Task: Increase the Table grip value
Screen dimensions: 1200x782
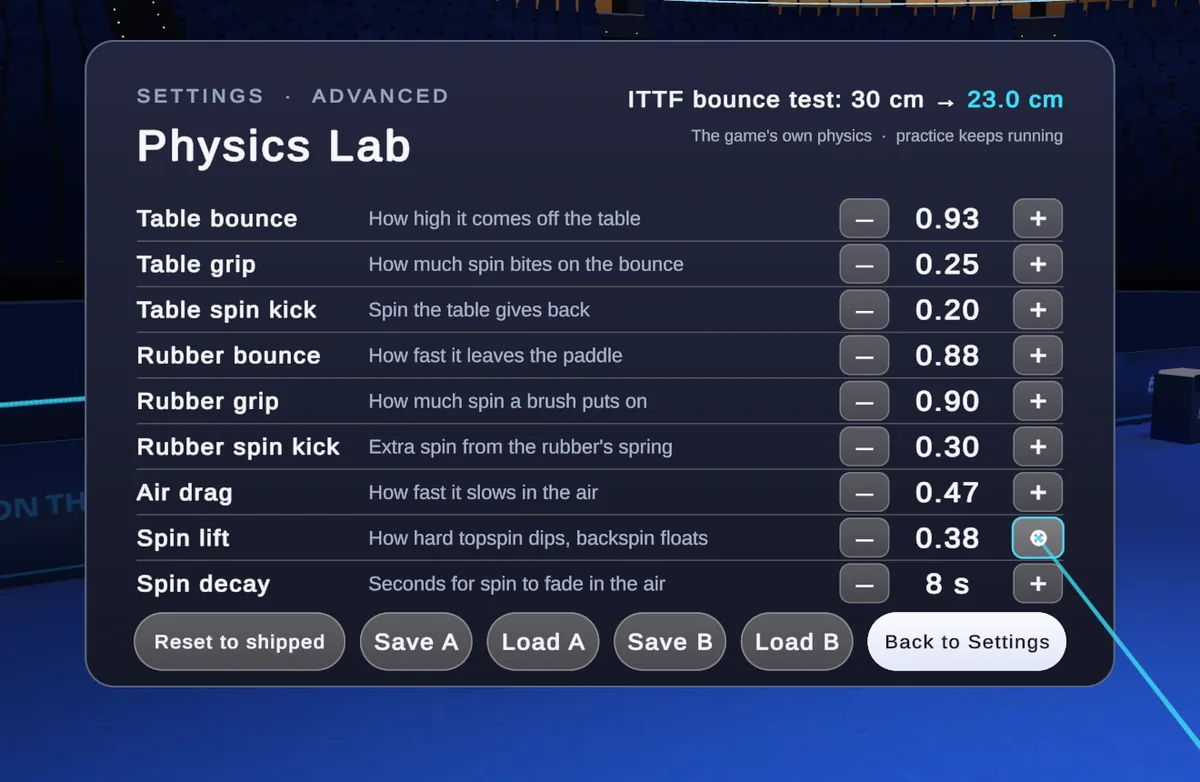Action: (1038, 265)
